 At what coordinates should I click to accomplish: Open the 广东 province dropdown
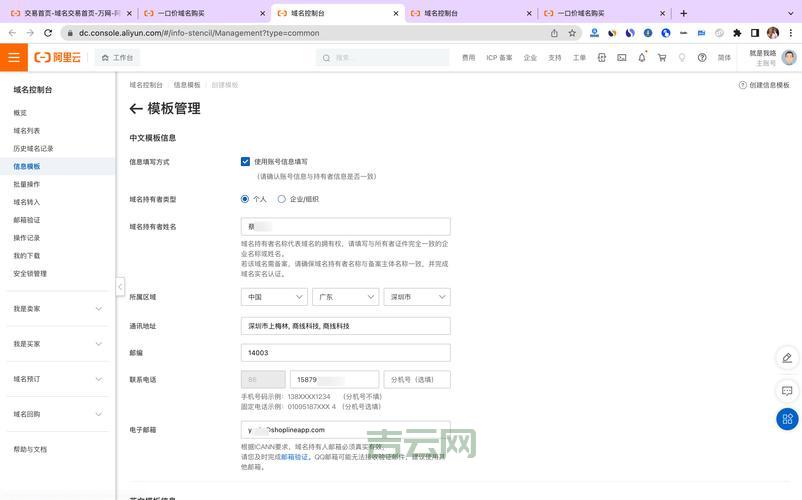pos(345,297)
